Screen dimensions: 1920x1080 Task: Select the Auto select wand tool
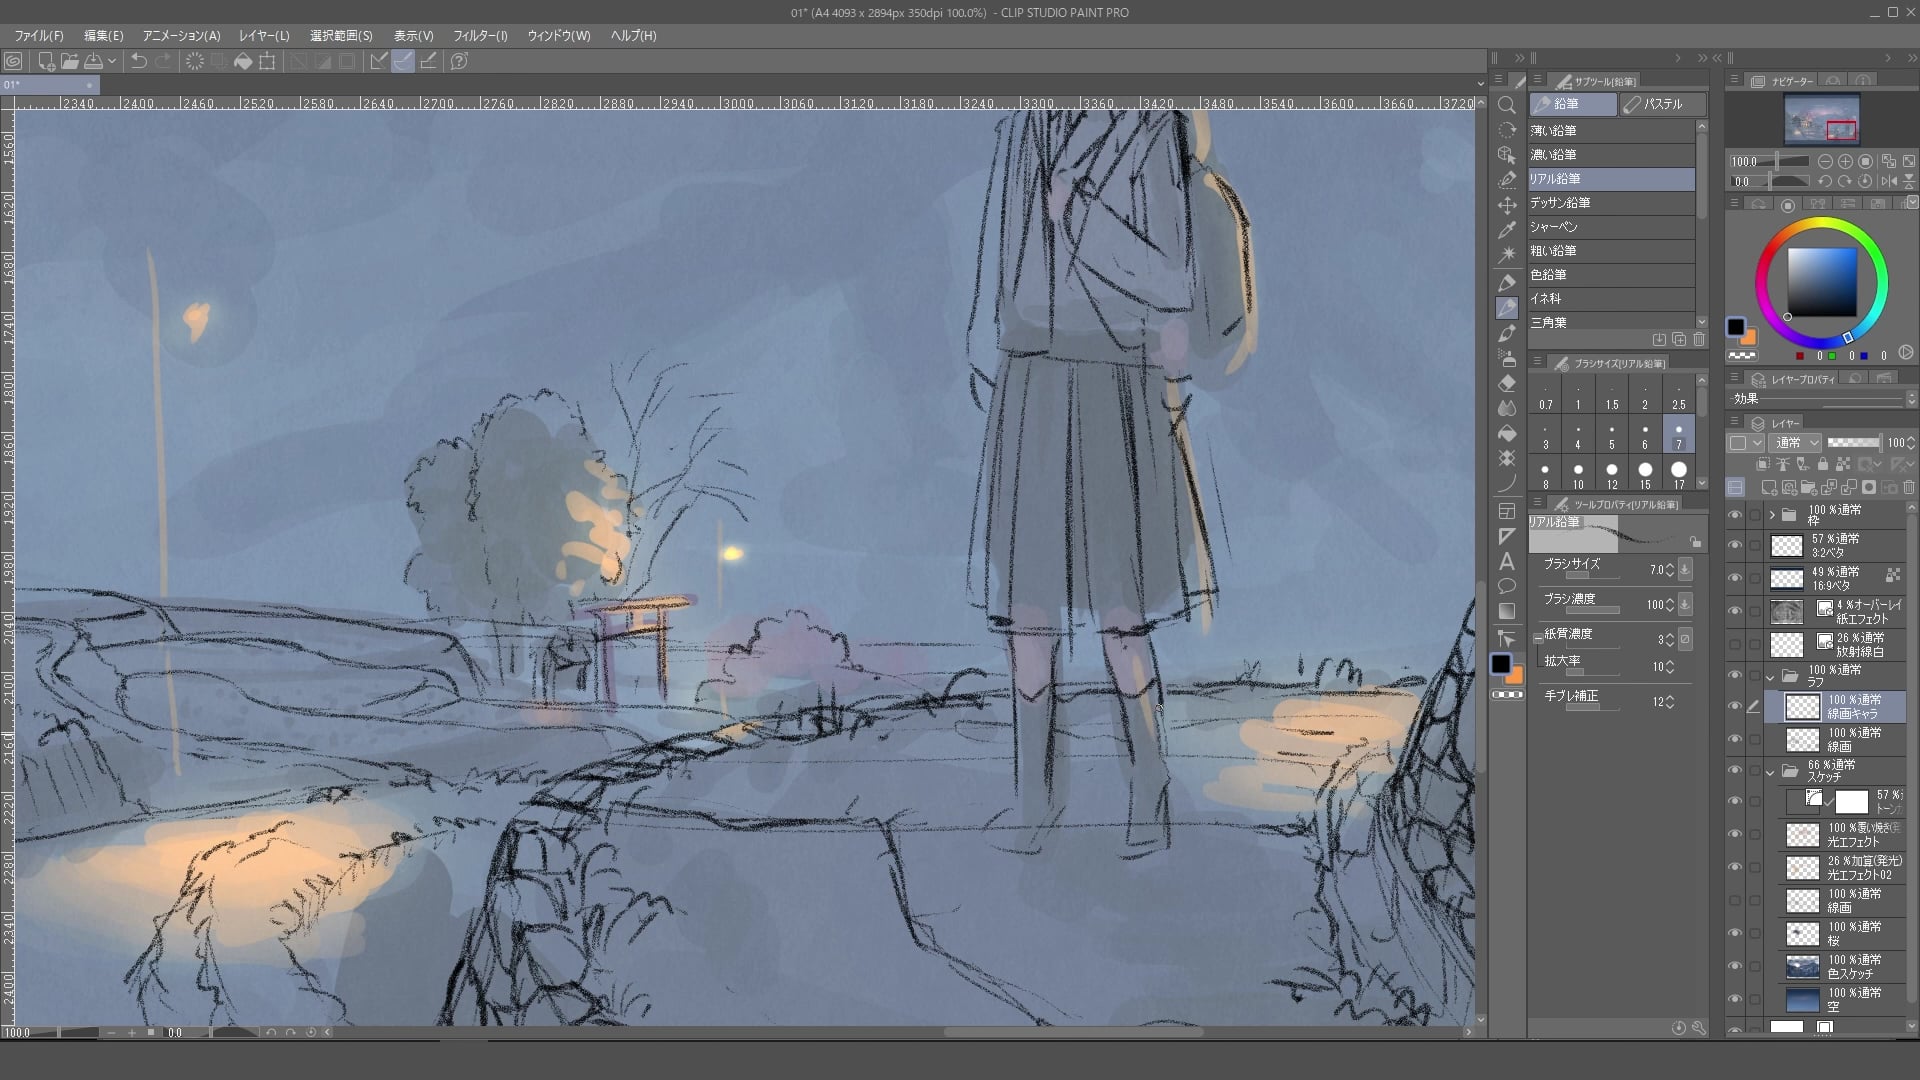1507,255
